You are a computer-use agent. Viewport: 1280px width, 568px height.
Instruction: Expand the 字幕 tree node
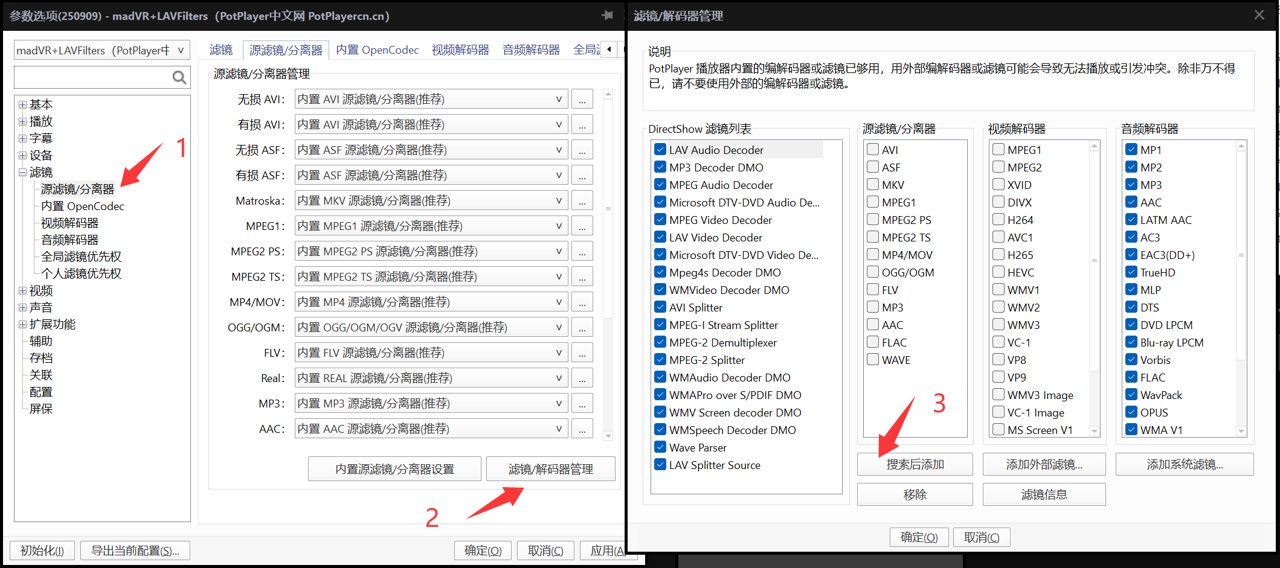tap(23, 139)
